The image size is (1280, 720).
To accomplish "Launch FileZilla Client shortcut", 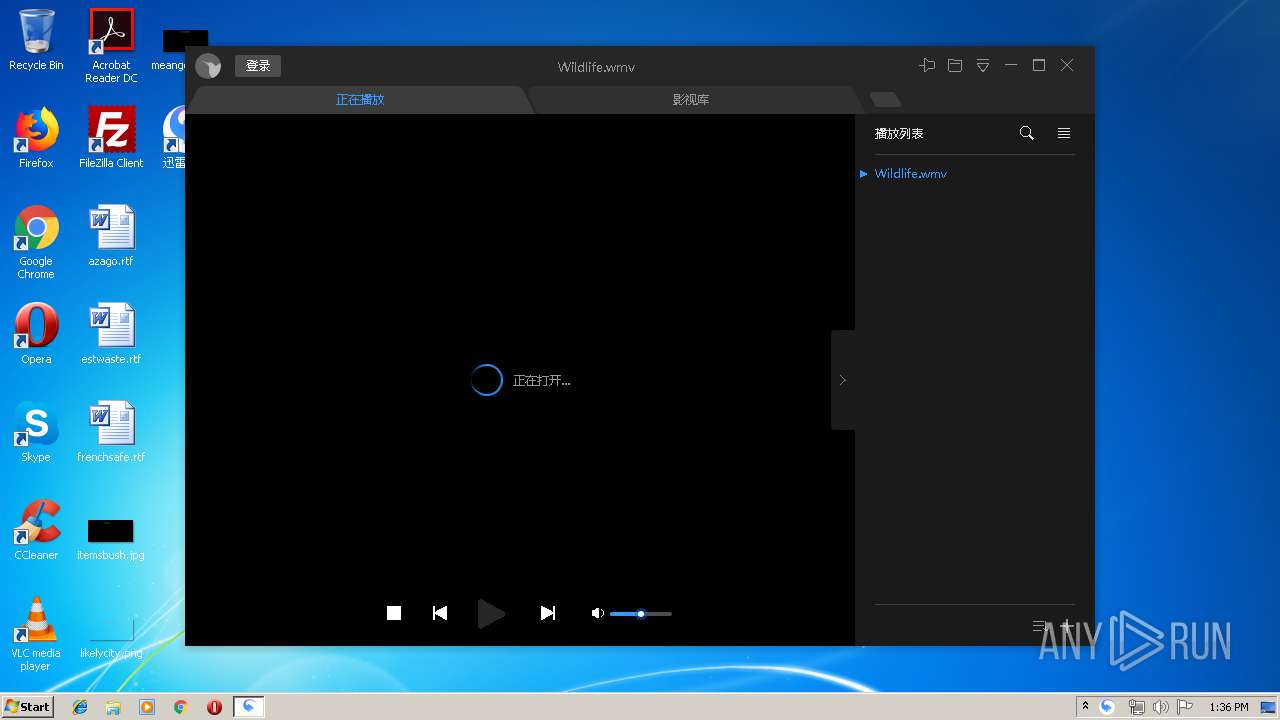I will click(111, 138).
